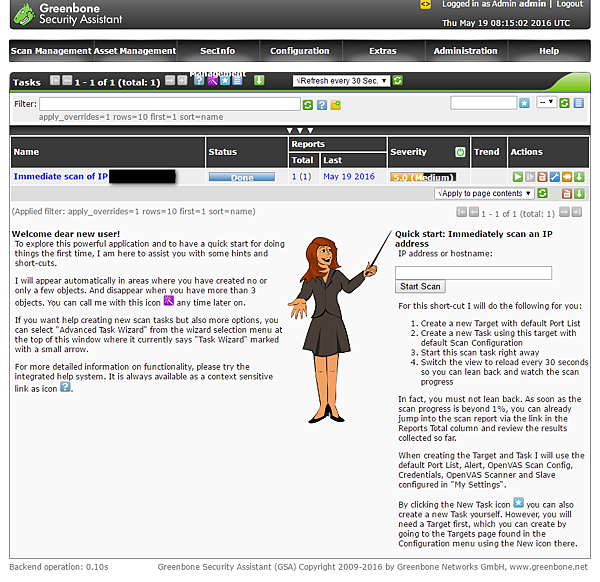
Task: Open Apply to page contents dropdown
Action: [x=484, y=193]
